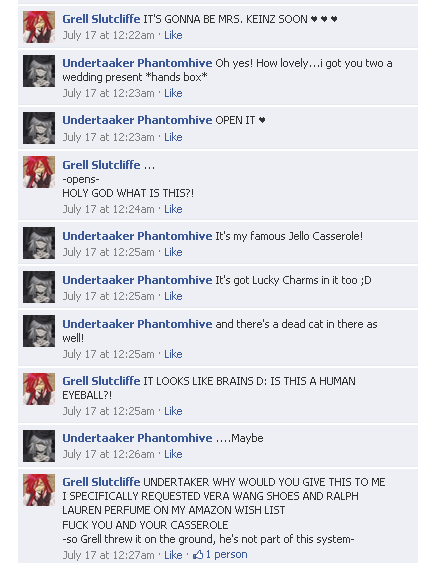The image size is (441, 563).
Task: Like the 'MRS. KEINZ SOON' comment
Action: (173, 35)
